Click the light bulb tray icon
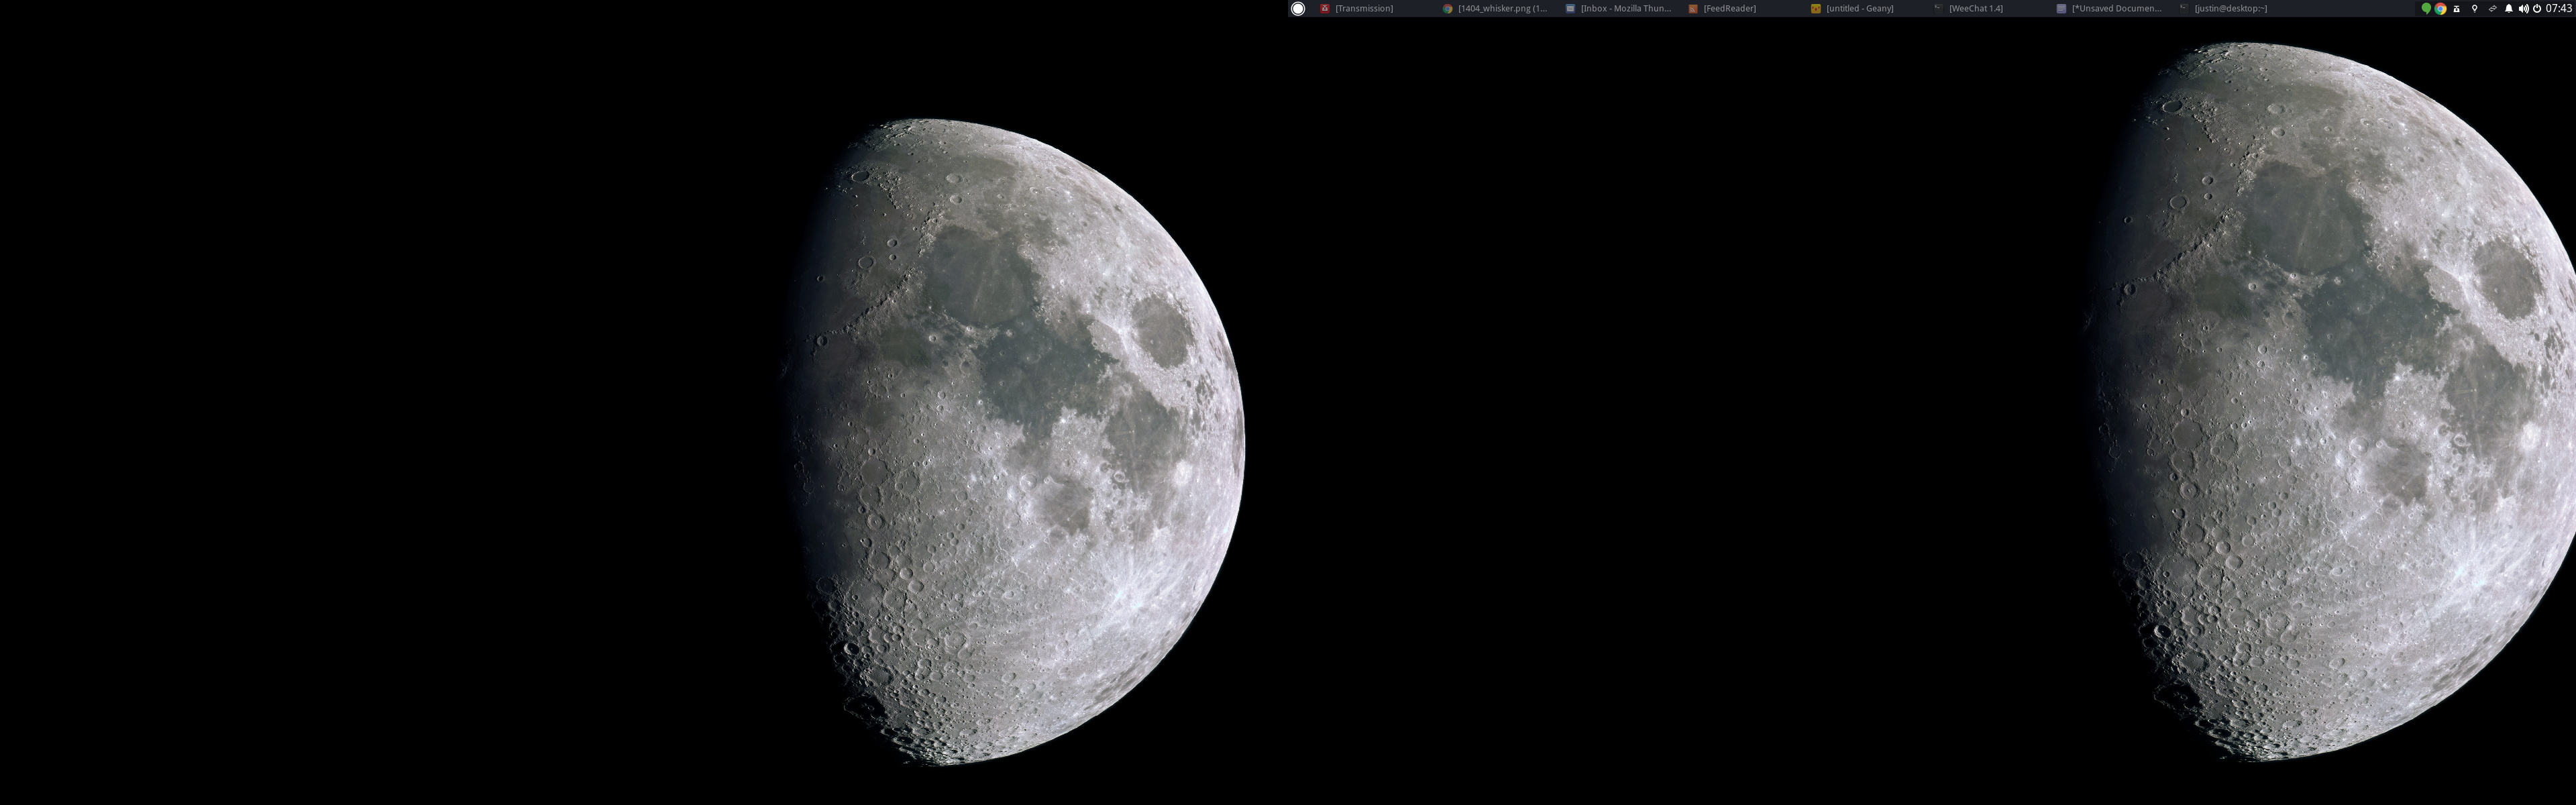2576x805 pixels. (2475, 8)
